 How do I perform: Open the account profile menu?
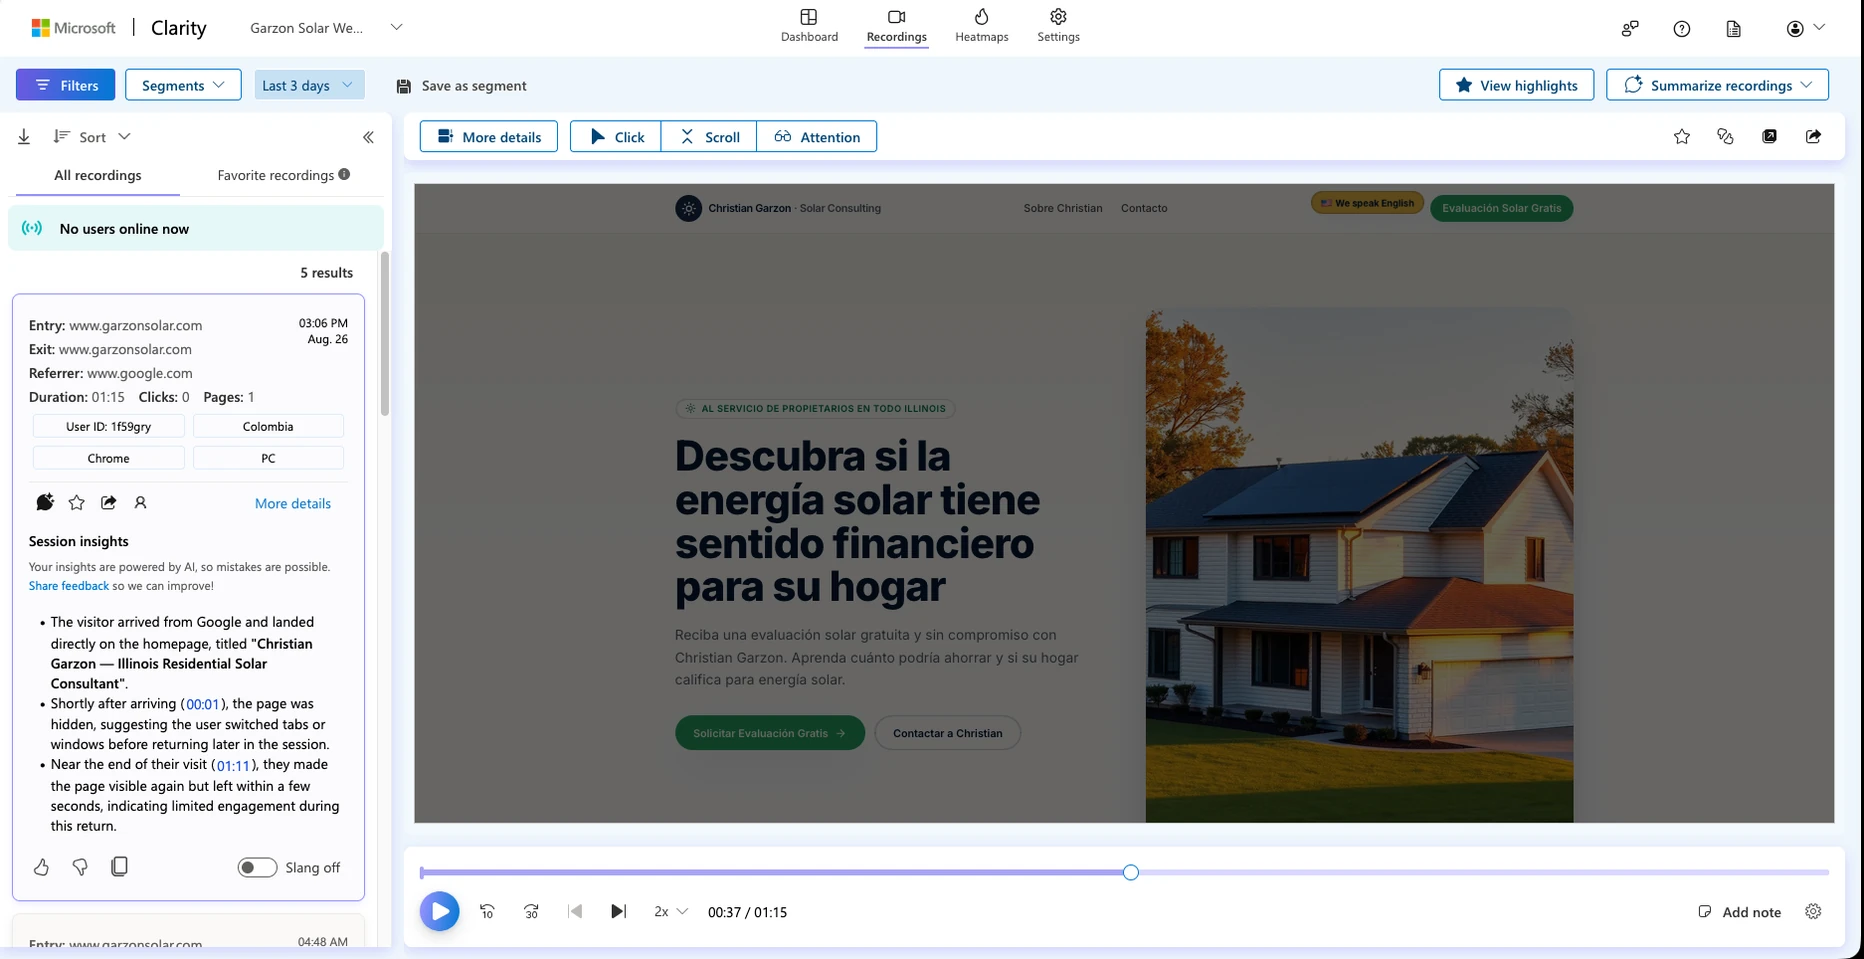point(1805,28)
